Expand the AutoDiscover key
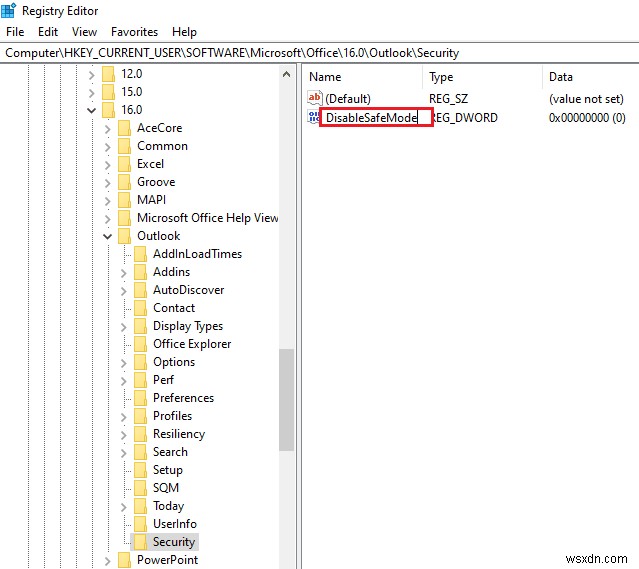The image size is (639, 569). click(123, 291)
